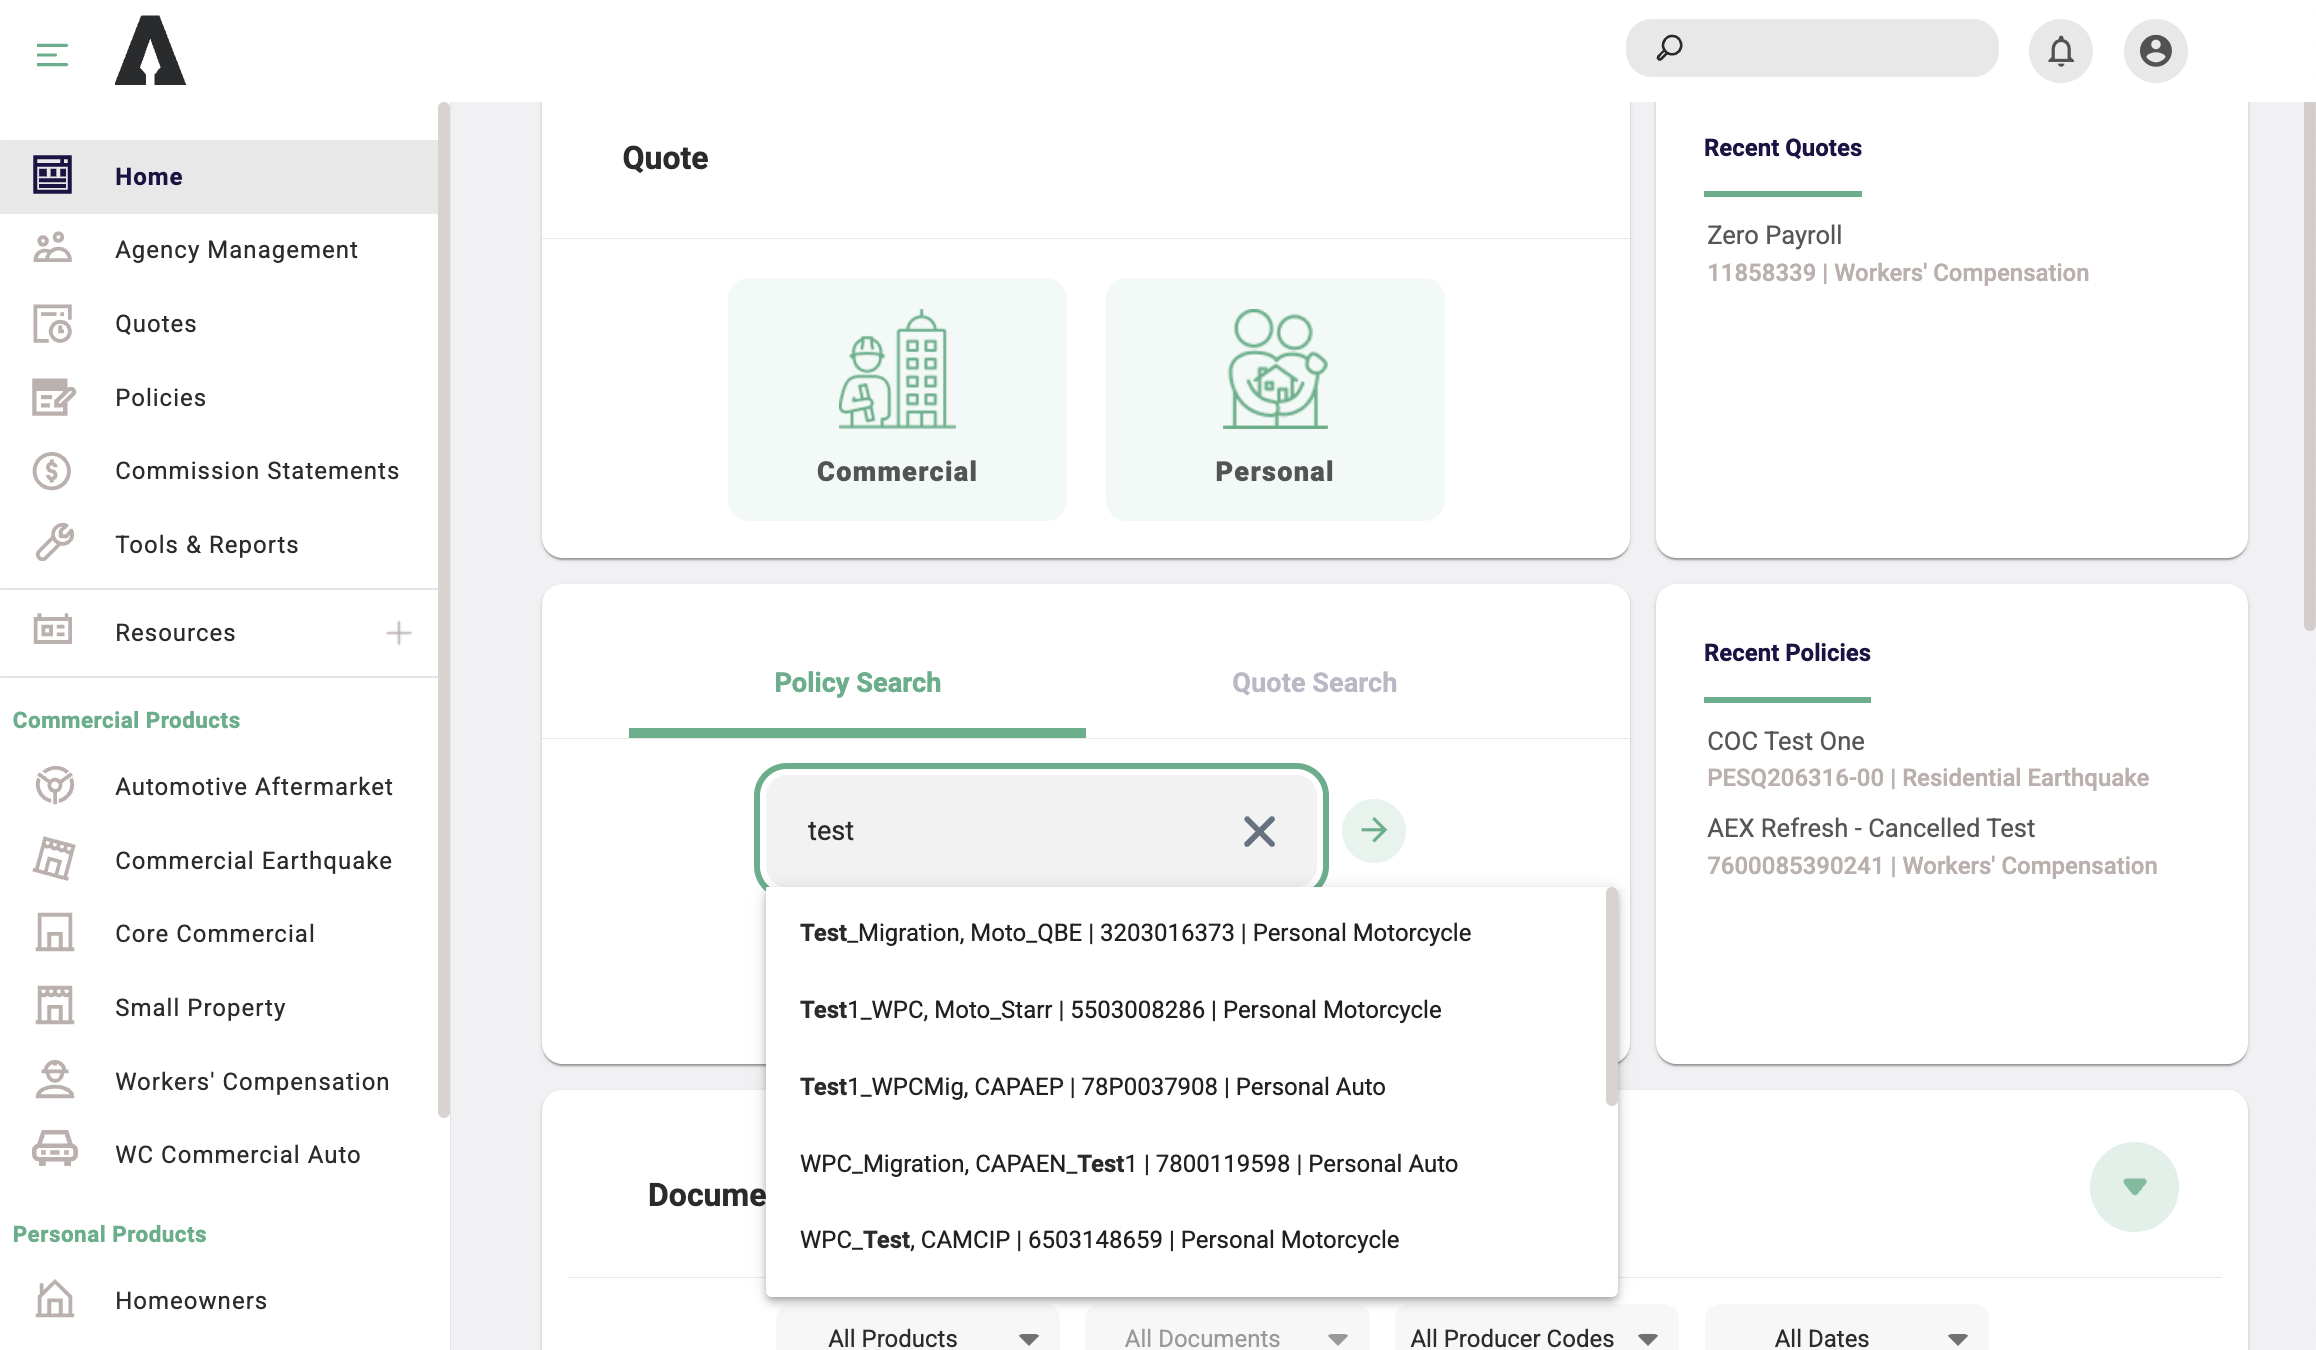Image resolution: width=2316 pixels, height=1350 pixels.
Task: Clear the policy search text
Action: tap(1259, 831)
